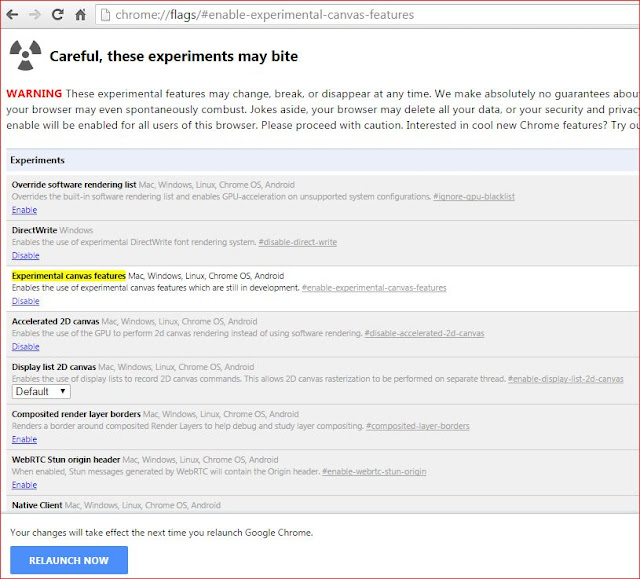Disable the DirectWrite experiment
Image resolution: width=640 pixels, height=579 pixels.
(x=25, y=255)
